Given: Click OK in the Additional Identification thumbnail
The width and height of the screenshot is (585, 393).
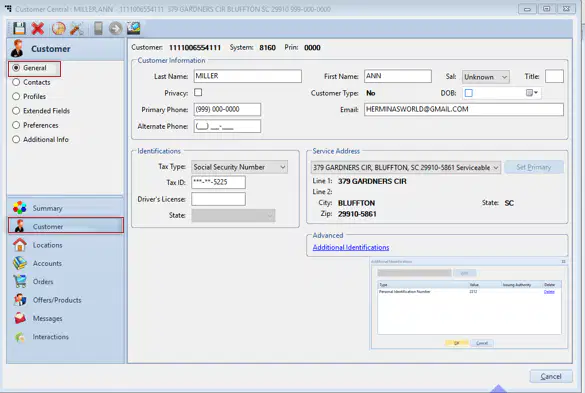Looking at the screenshot, I should pos(457,343).
